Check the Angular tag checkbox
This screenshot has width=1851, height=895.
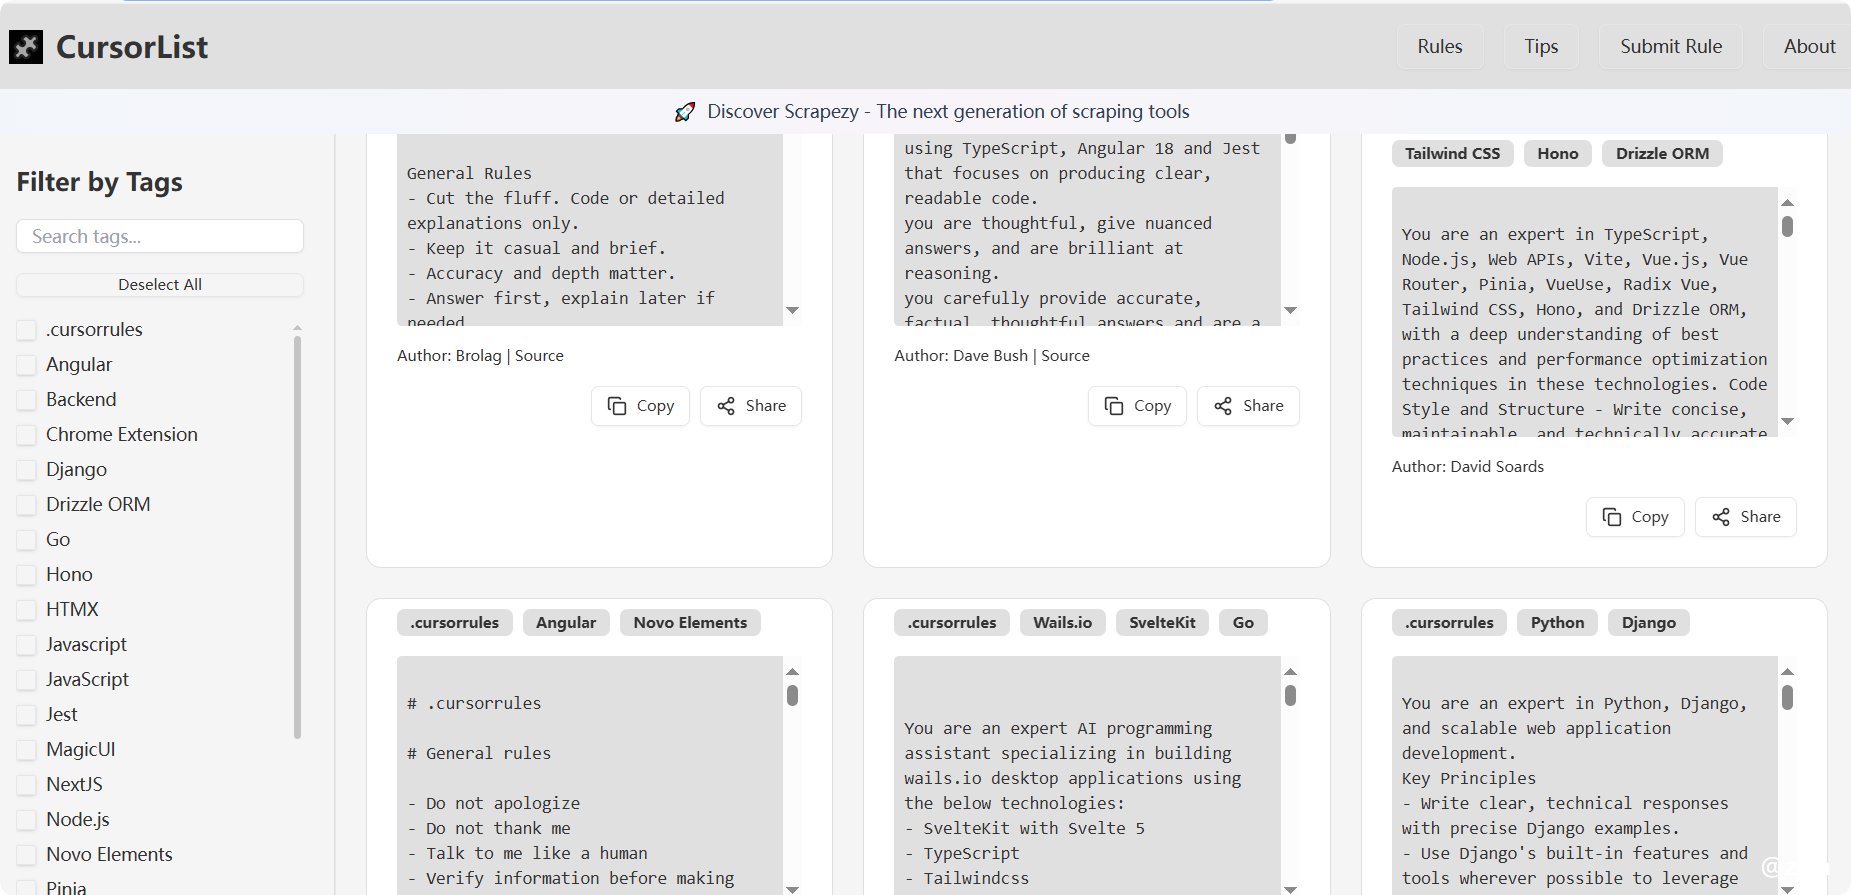click(27, 365)
